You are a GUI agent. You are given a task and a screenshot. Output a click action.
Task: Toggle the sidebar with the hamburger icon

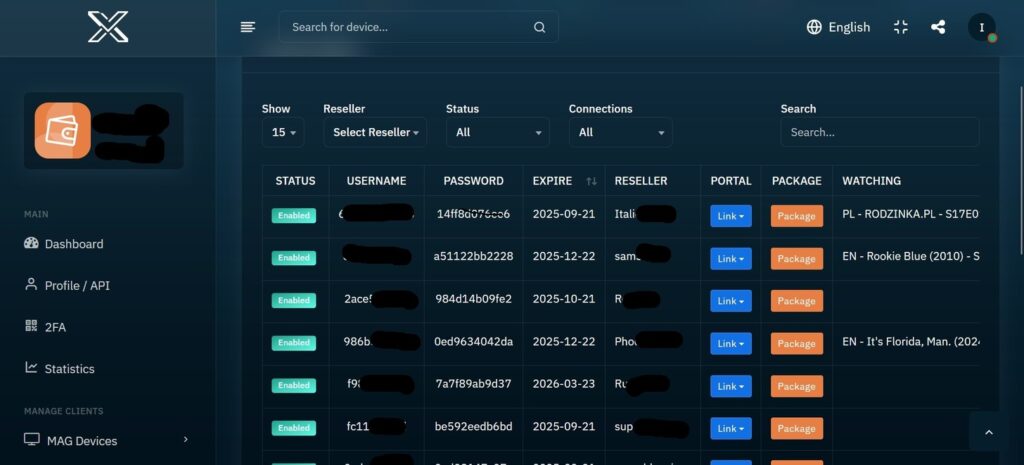point(248,27)
